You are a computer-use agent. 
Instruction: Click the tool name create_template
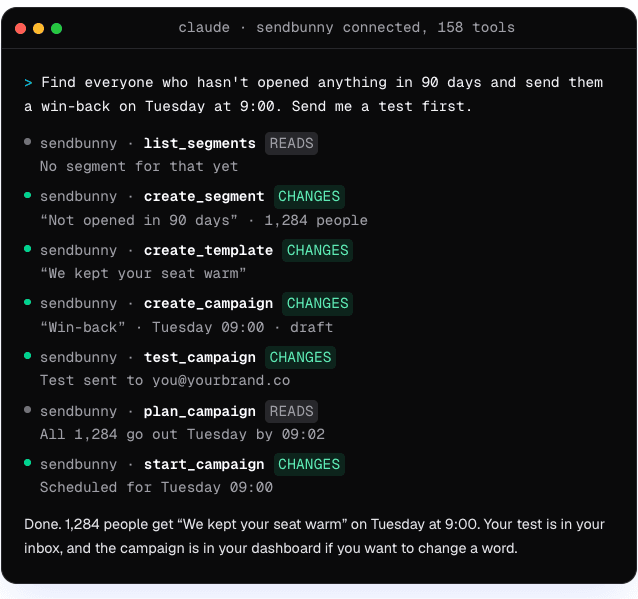point(208,250)
